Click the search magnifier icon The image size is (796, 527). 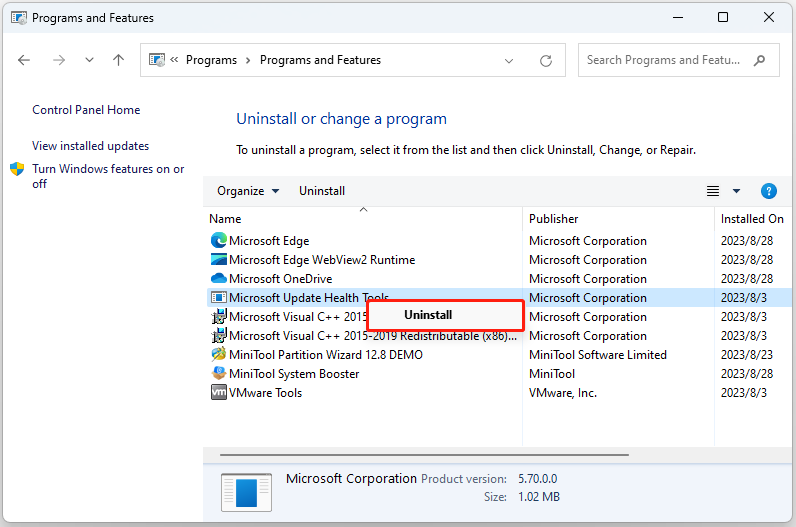[759, 60]
